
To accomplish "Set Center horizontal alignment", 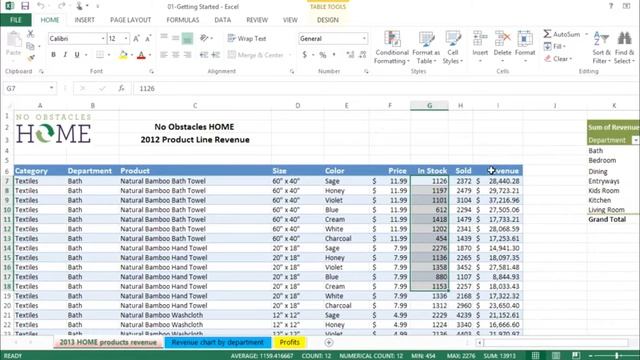I will pos(176,55).
